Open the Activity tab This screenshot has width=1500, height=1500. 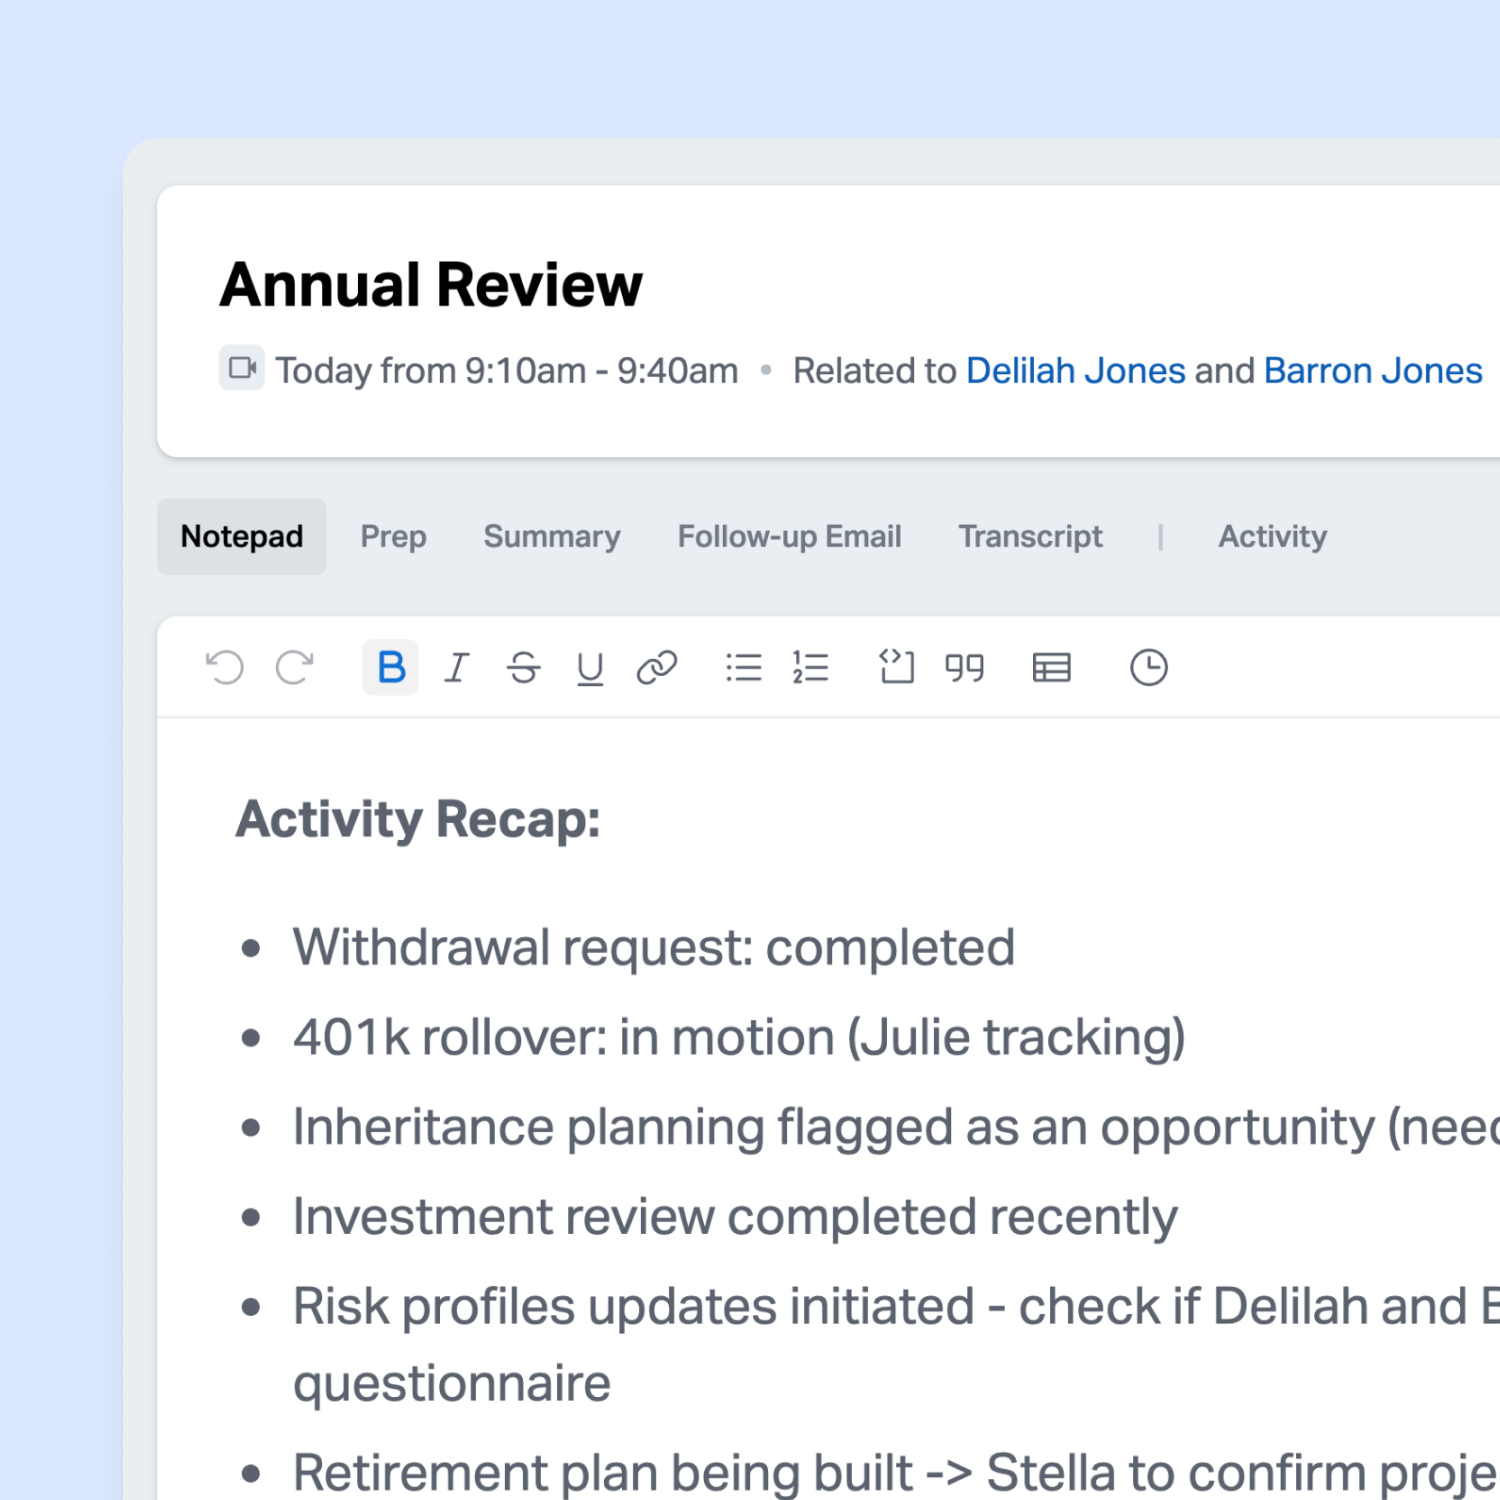1272,537
